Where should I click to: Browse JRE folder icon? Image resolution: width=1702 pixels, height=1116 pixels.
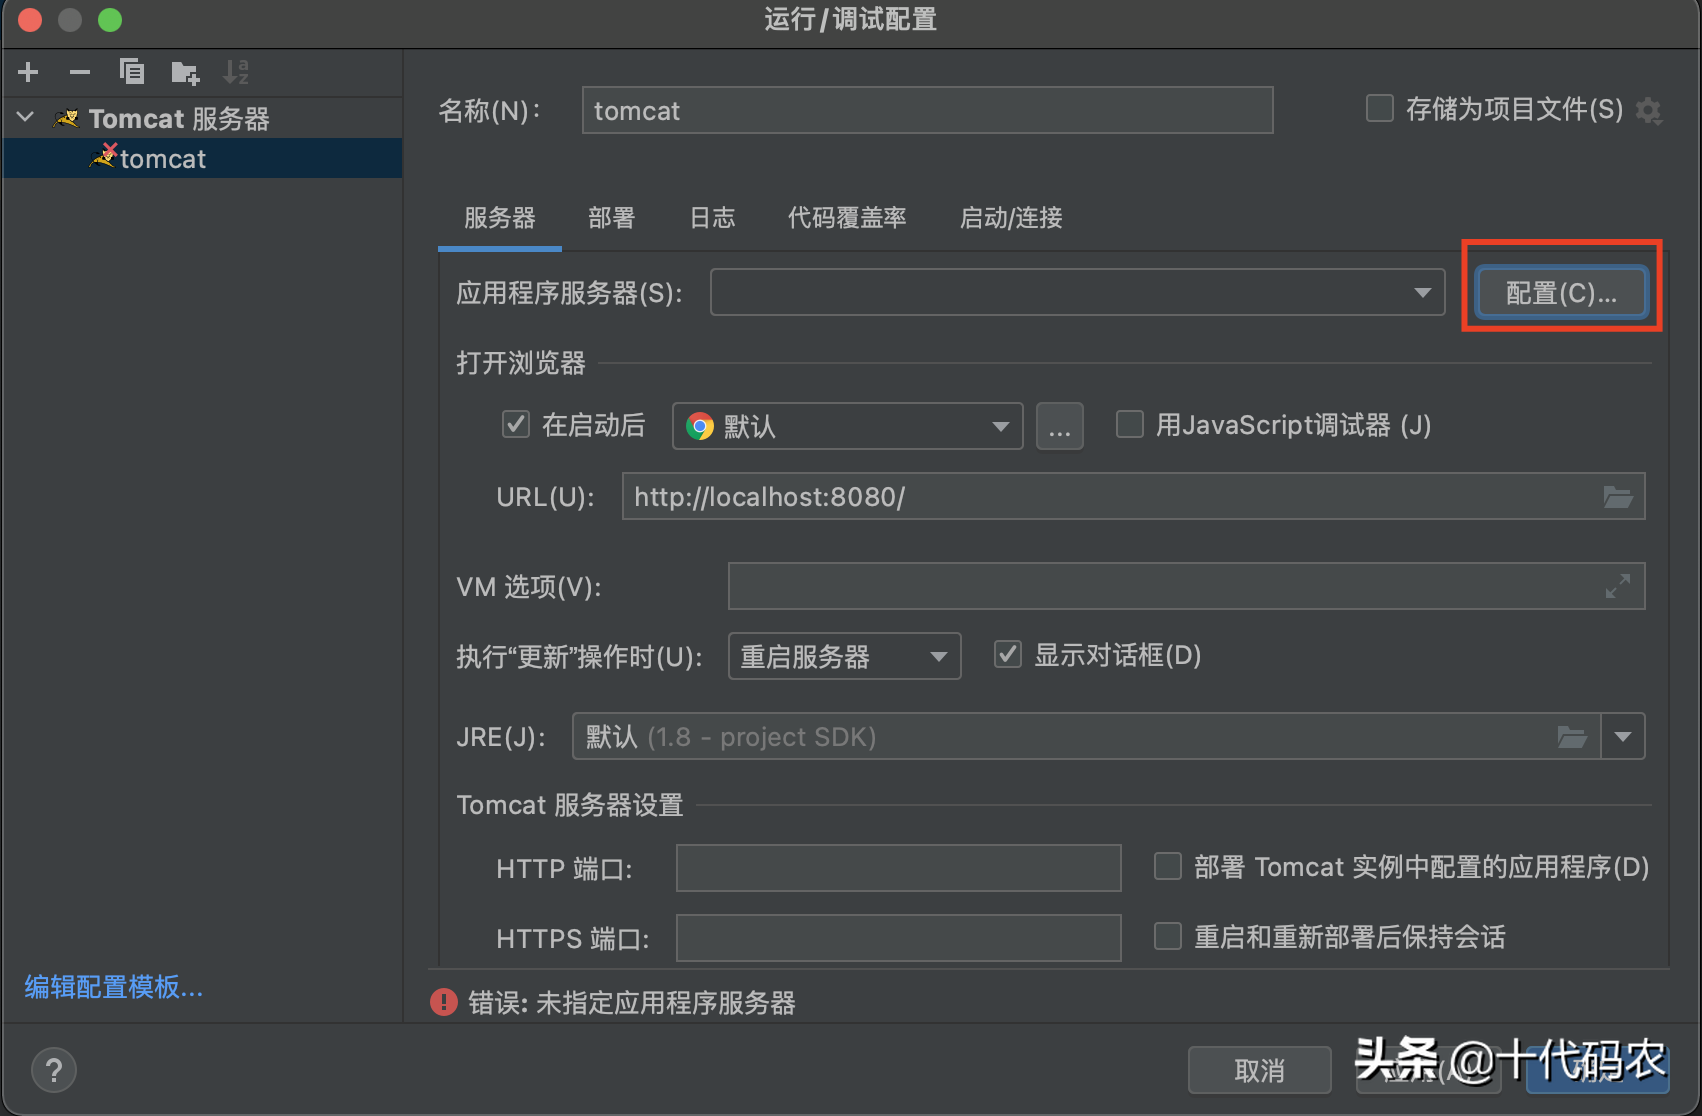1572,737
